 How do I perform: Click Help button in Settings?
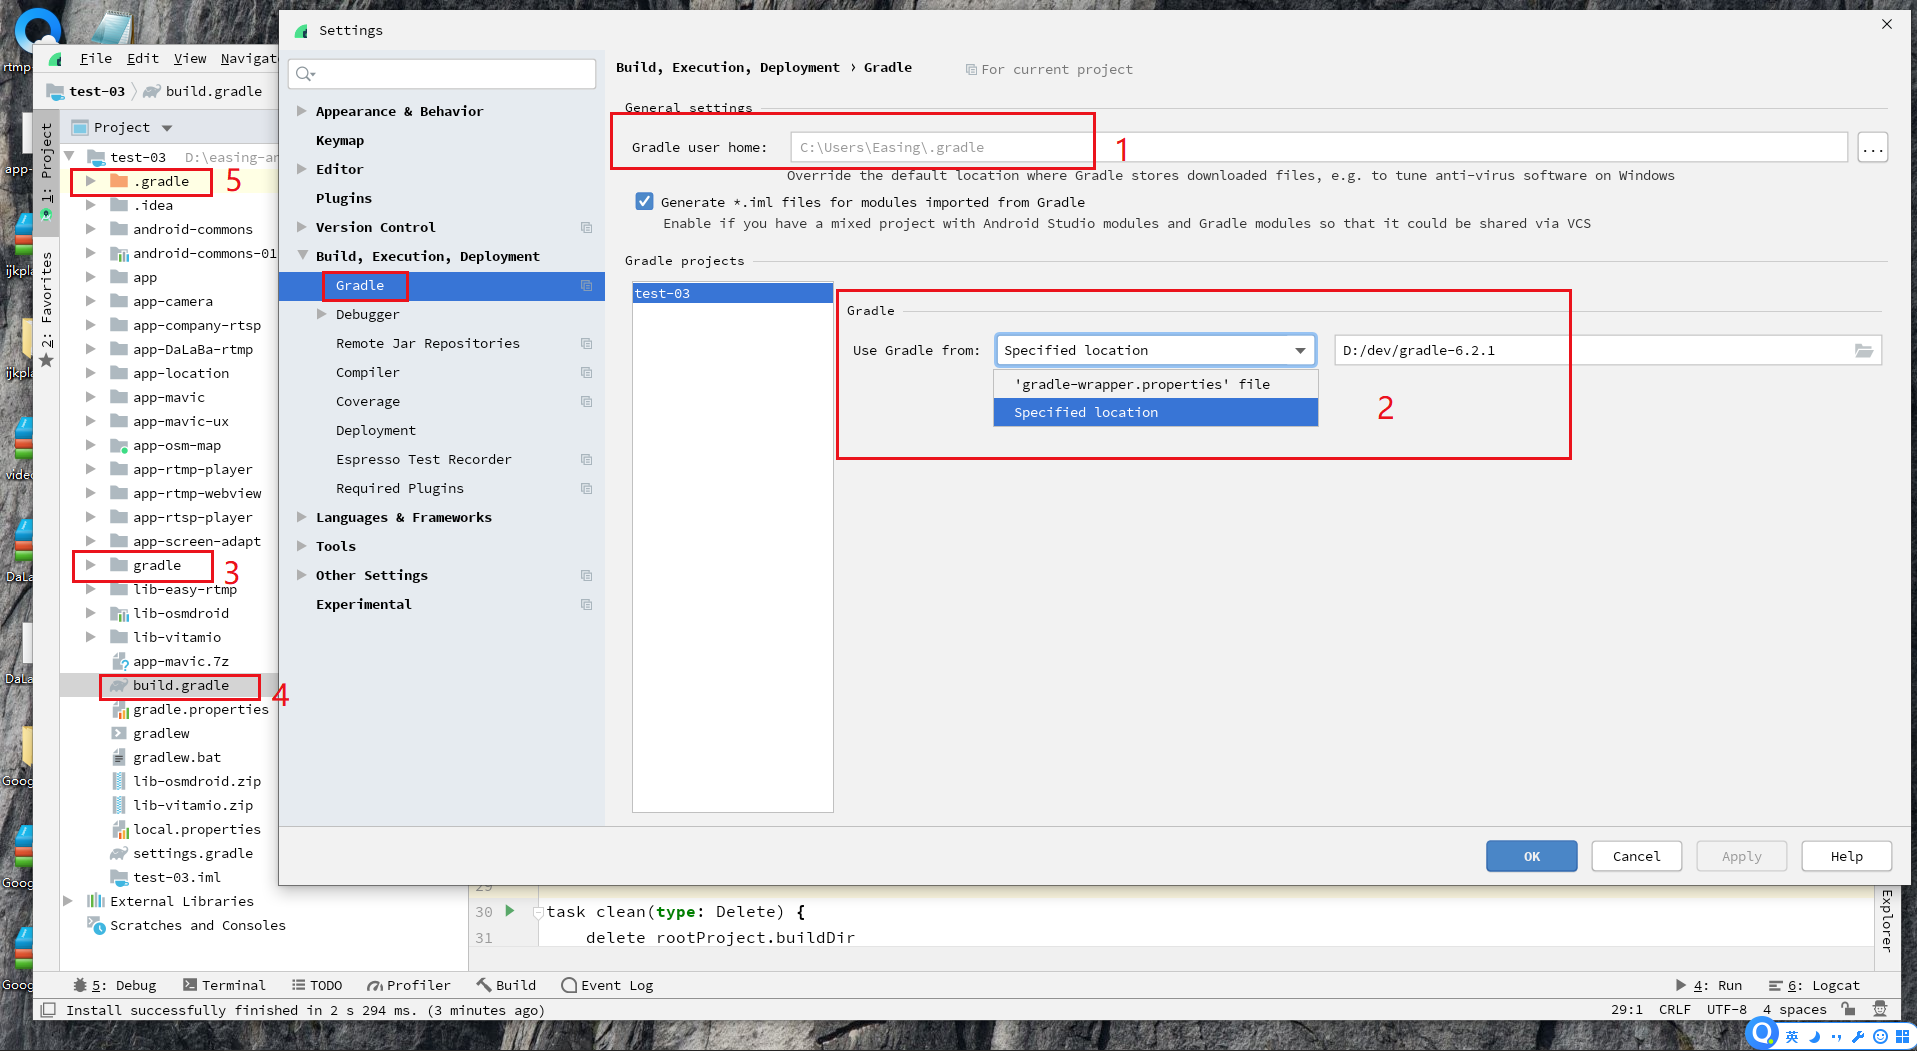1846,856
